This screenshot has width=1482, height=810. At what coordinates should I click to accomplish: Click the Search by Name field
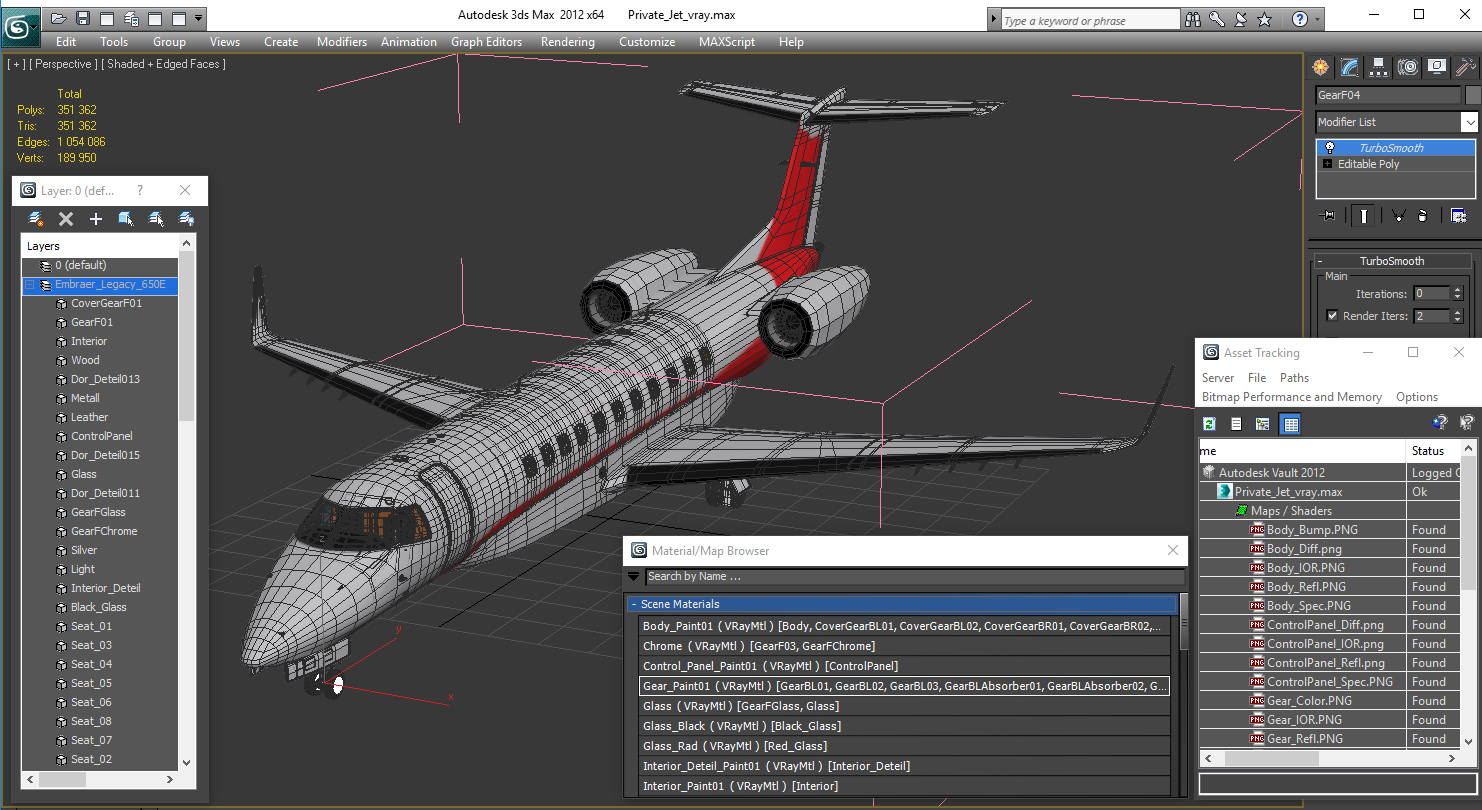915,577
